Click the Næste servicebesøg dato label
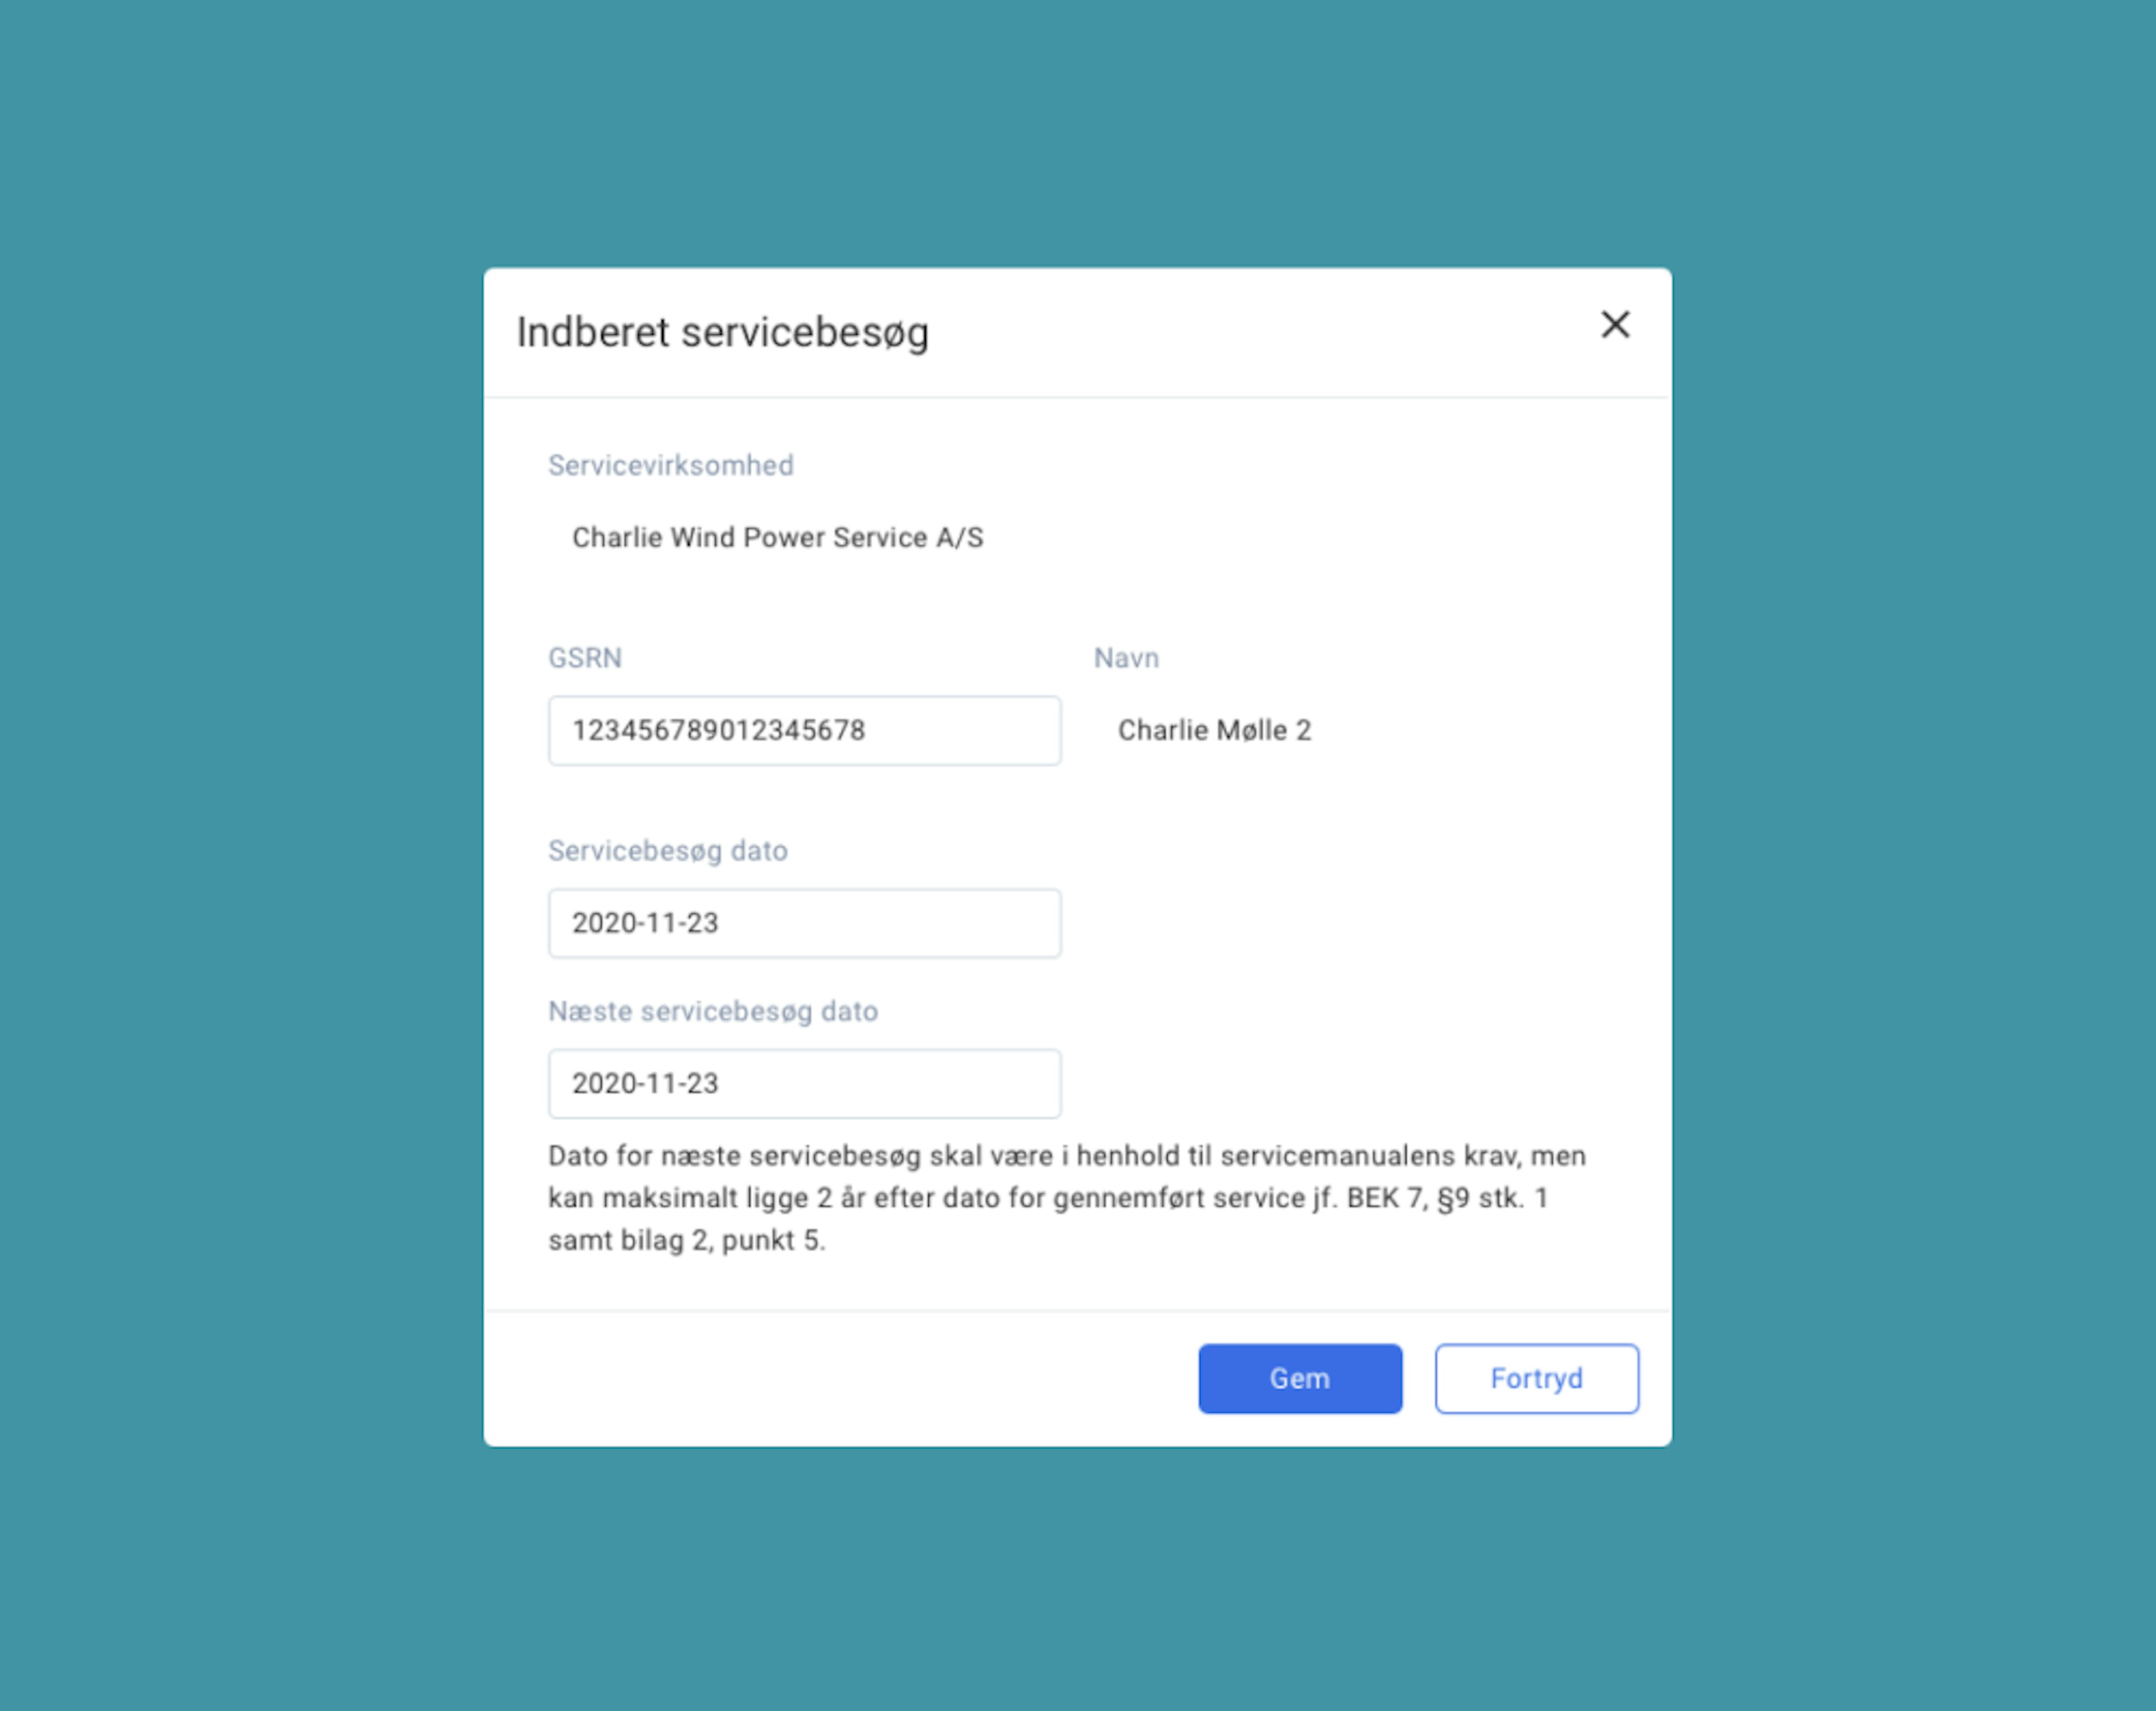Image resolution: width=2156 pixels, height=1711 pixels. [x=712, y=1011]
